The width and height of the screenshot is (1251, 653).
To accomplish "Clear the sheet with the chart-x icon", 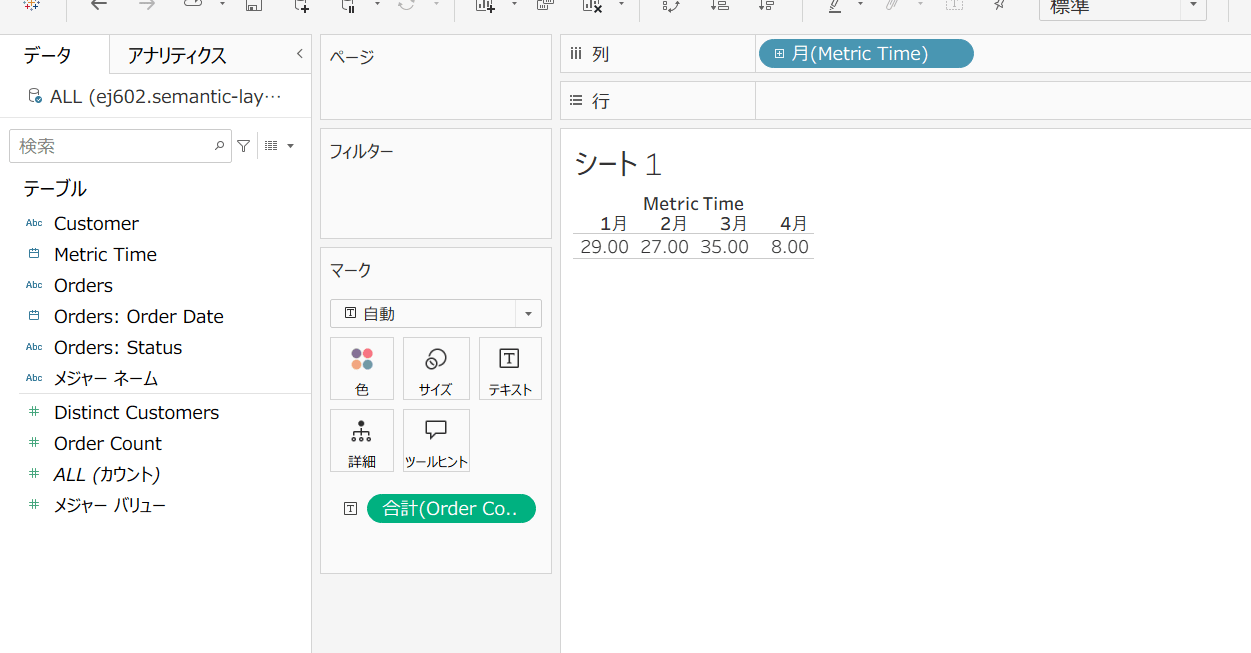I will 592,5.
